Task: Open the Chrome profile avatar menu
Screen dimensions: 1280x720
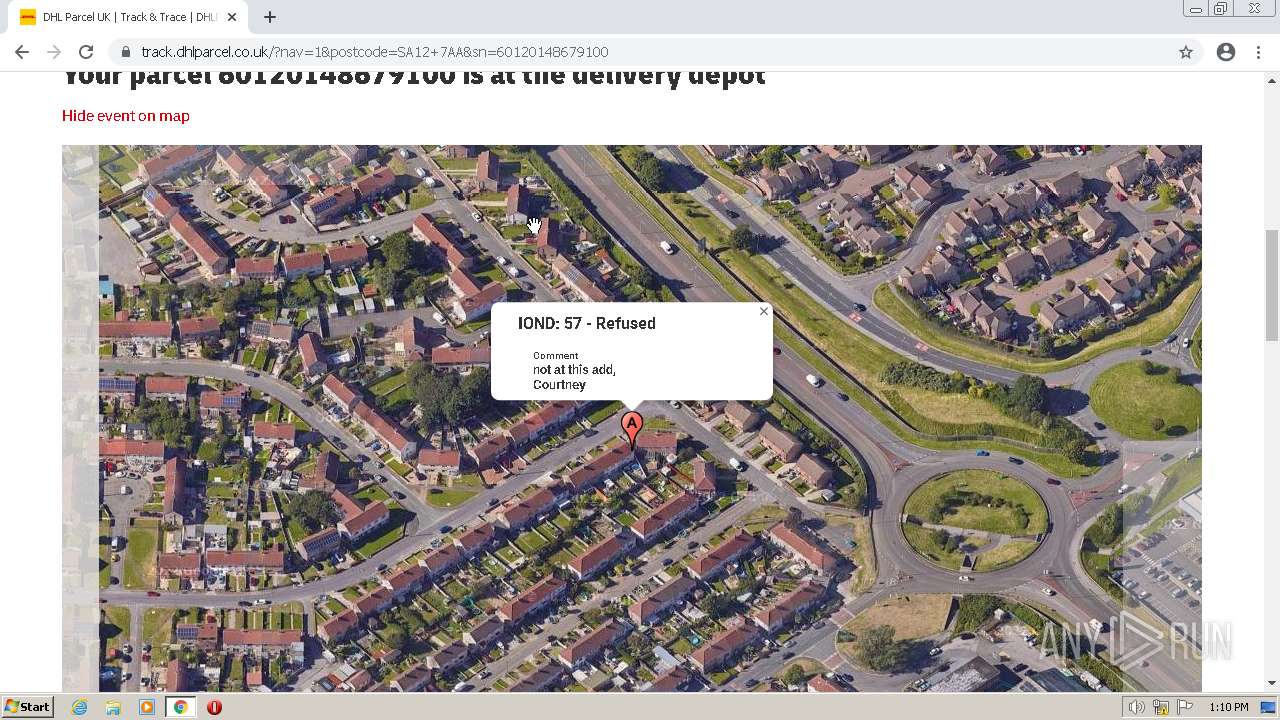Action: 1226,52
